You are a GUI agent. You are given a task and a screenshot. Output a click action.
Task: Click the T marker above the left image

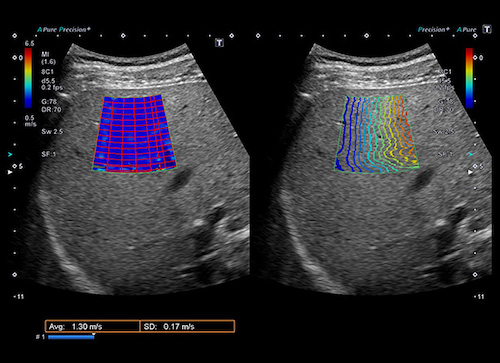(219, 43)
